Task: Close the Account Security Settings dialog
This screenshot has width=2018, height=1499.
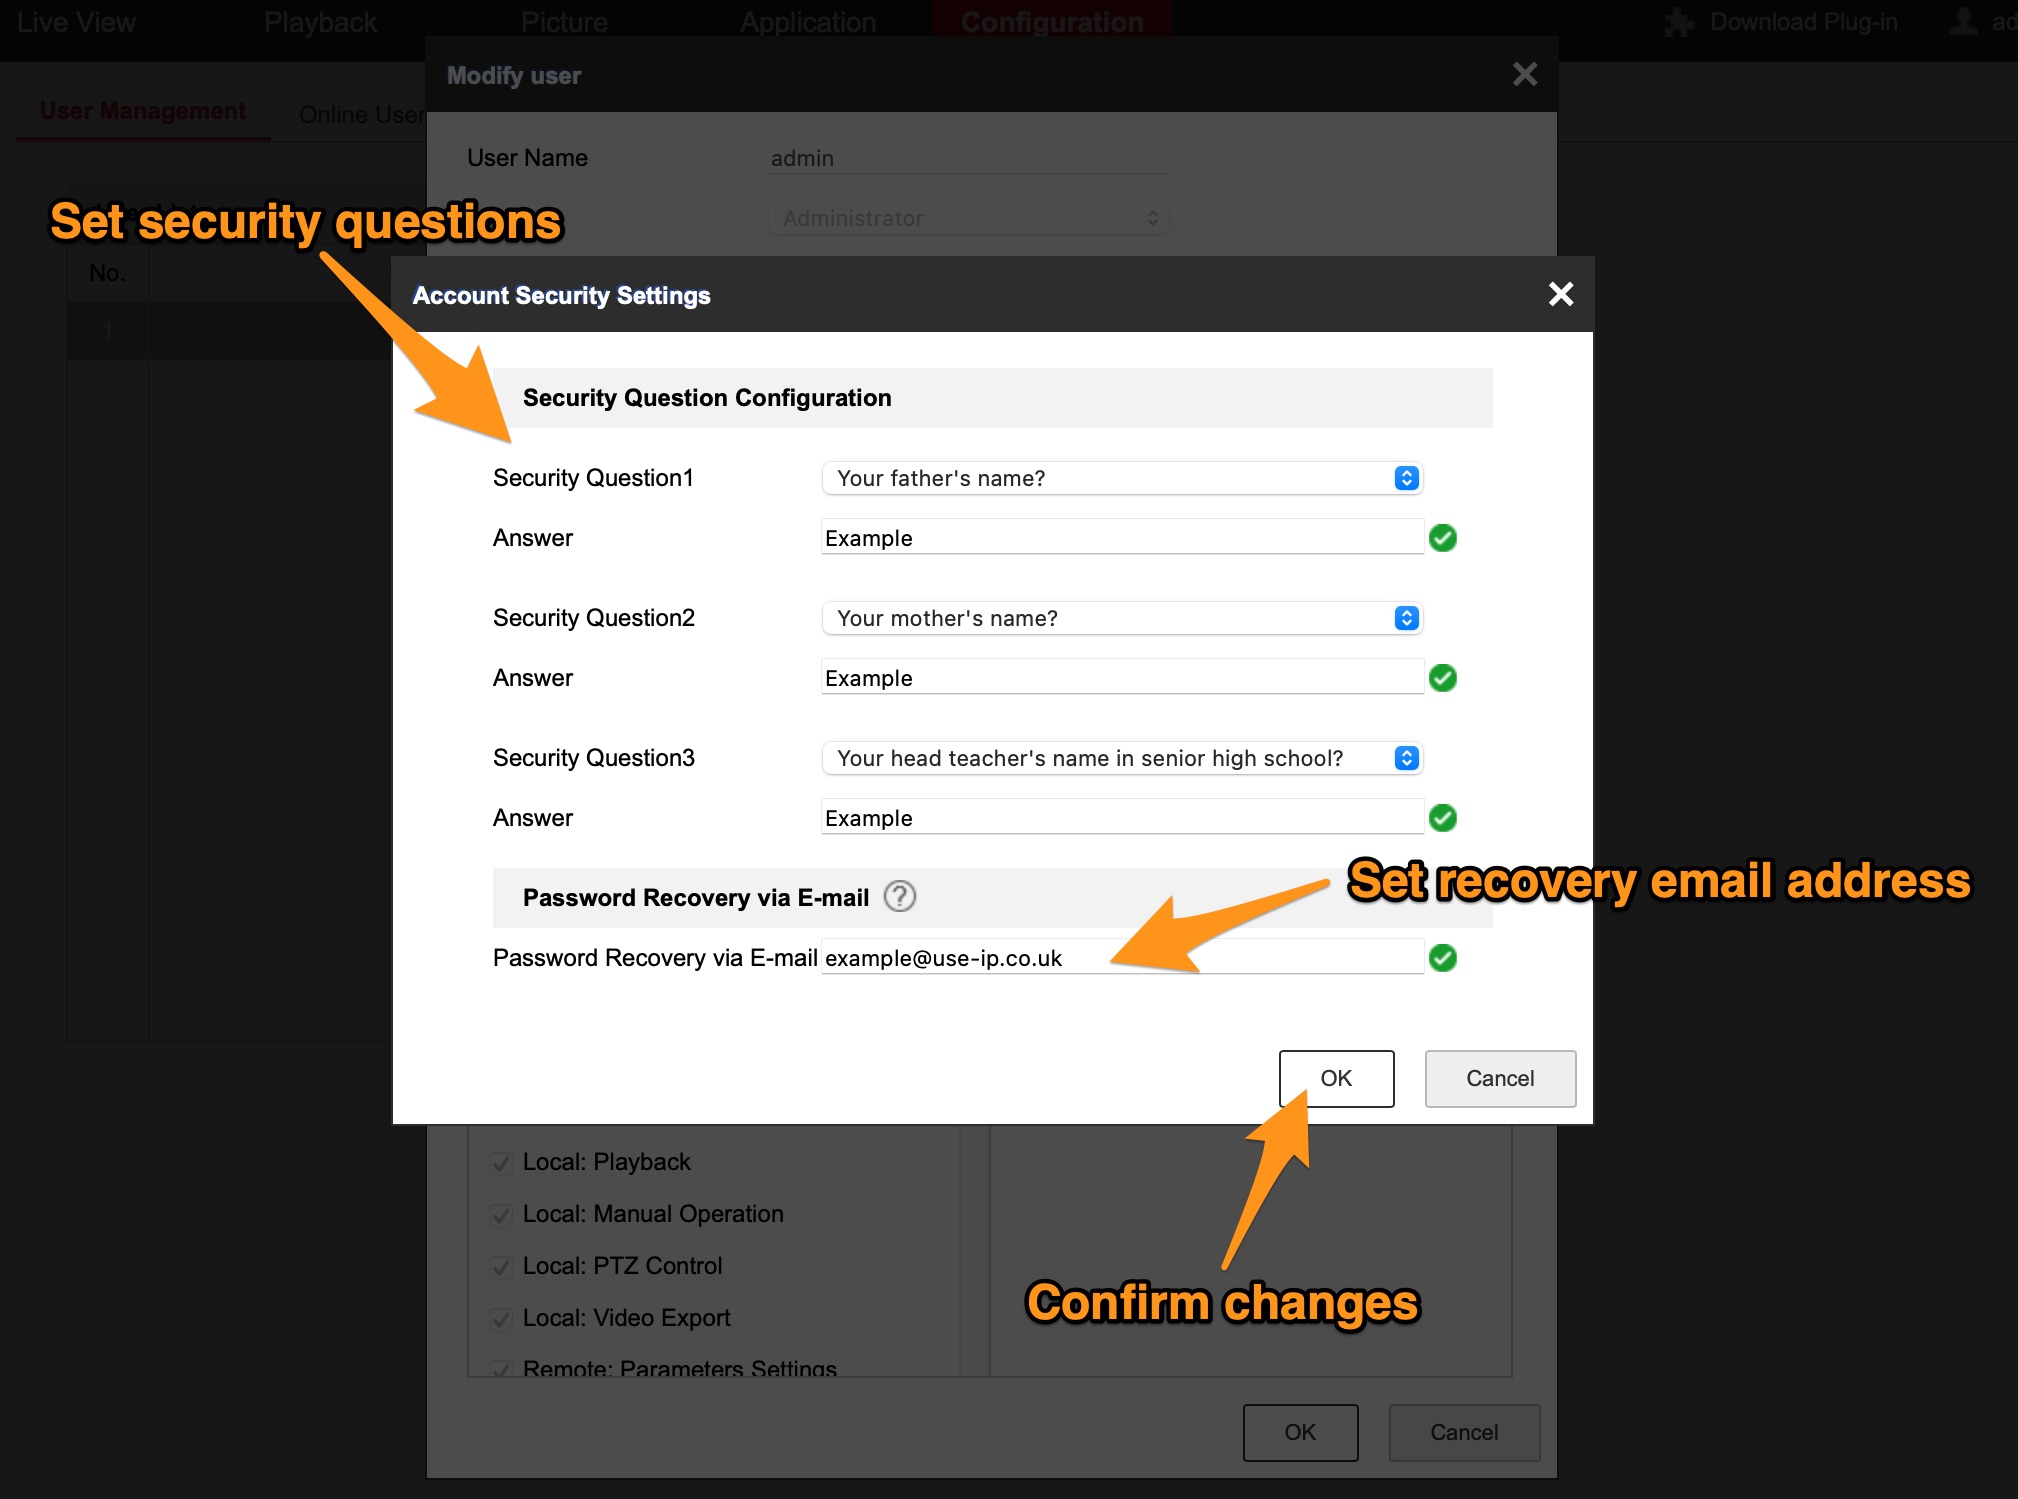Action: [1560, 294]
